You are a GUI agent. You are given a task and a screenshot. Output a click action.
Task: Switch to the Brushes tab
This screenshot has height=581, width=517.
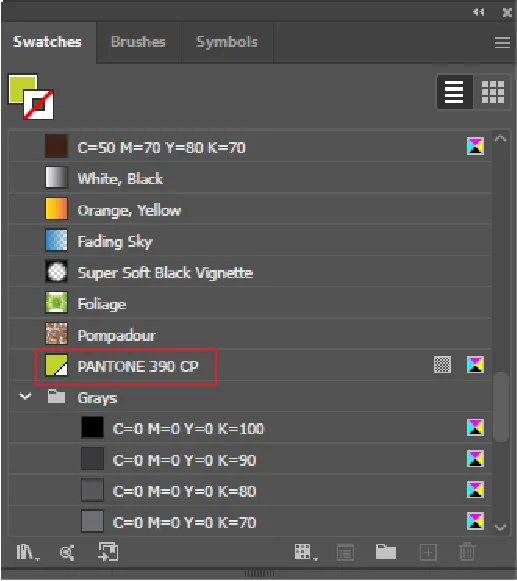pos(138,42)
